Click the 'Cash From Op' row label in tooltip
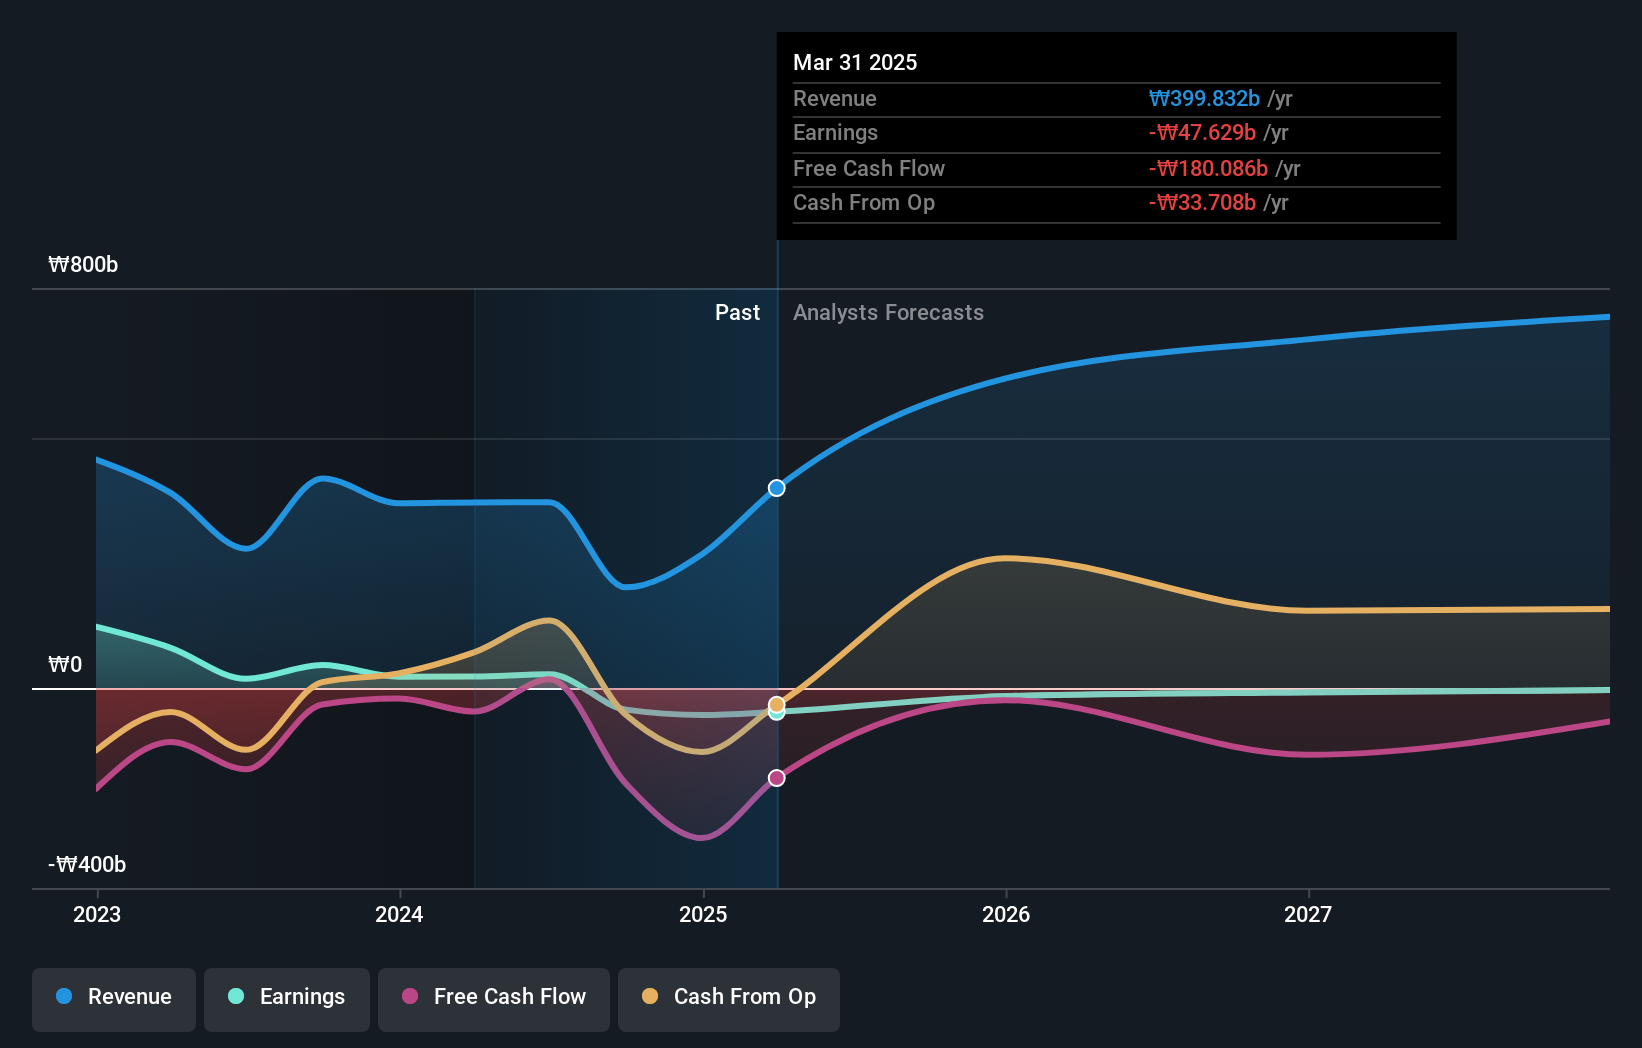 (864, 202)
